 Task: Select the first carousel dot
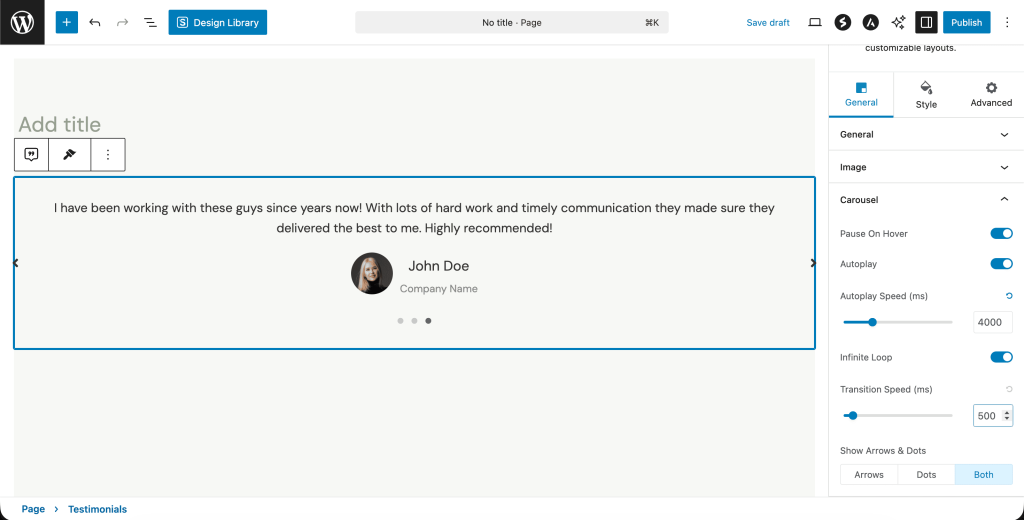point(400,321)
